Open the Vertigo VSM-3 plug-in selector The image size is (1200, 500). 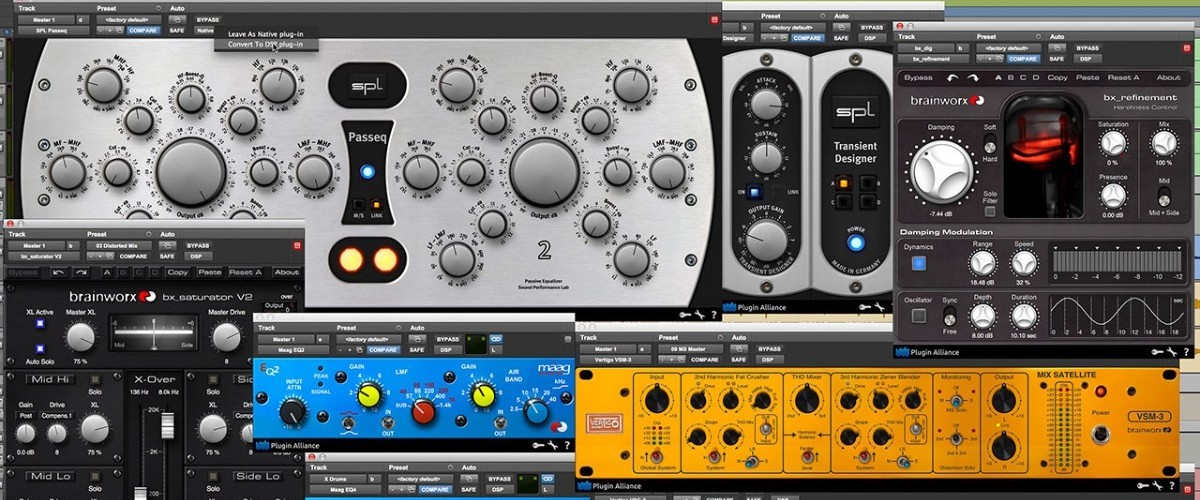[615, 359]
